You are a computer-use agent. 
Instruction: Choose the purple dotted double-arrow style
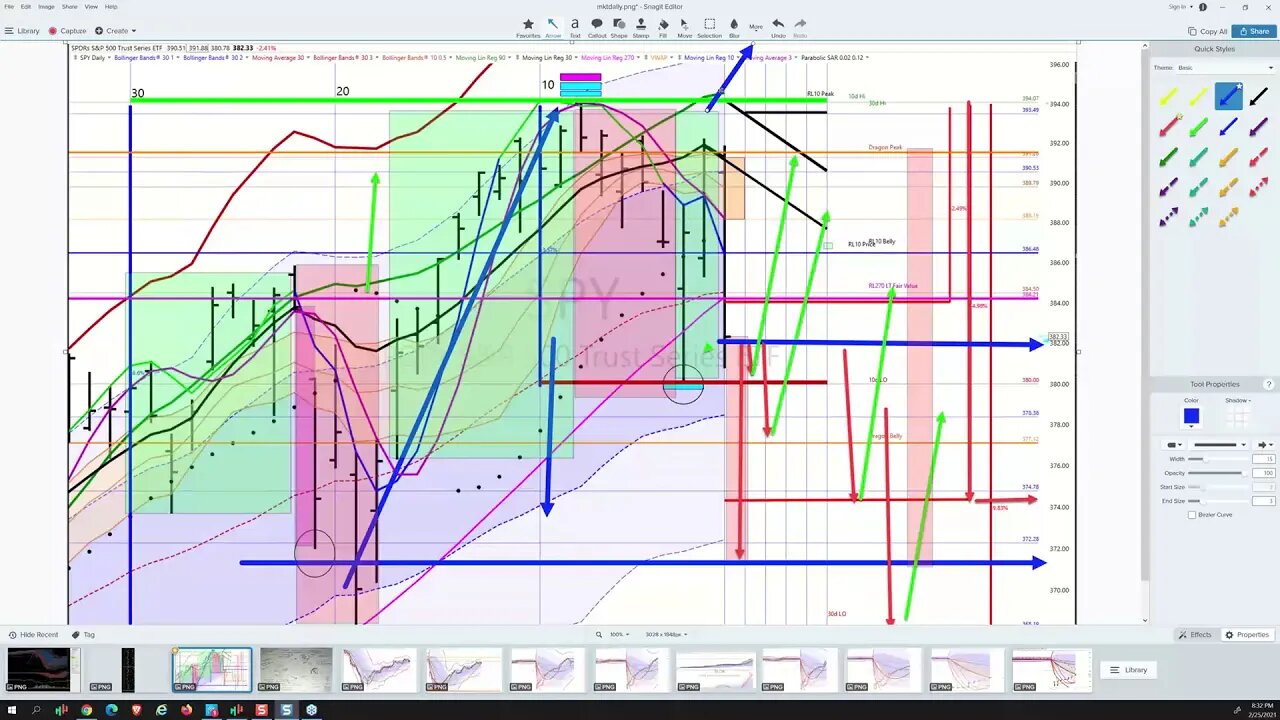click(x=1168, y=216)
